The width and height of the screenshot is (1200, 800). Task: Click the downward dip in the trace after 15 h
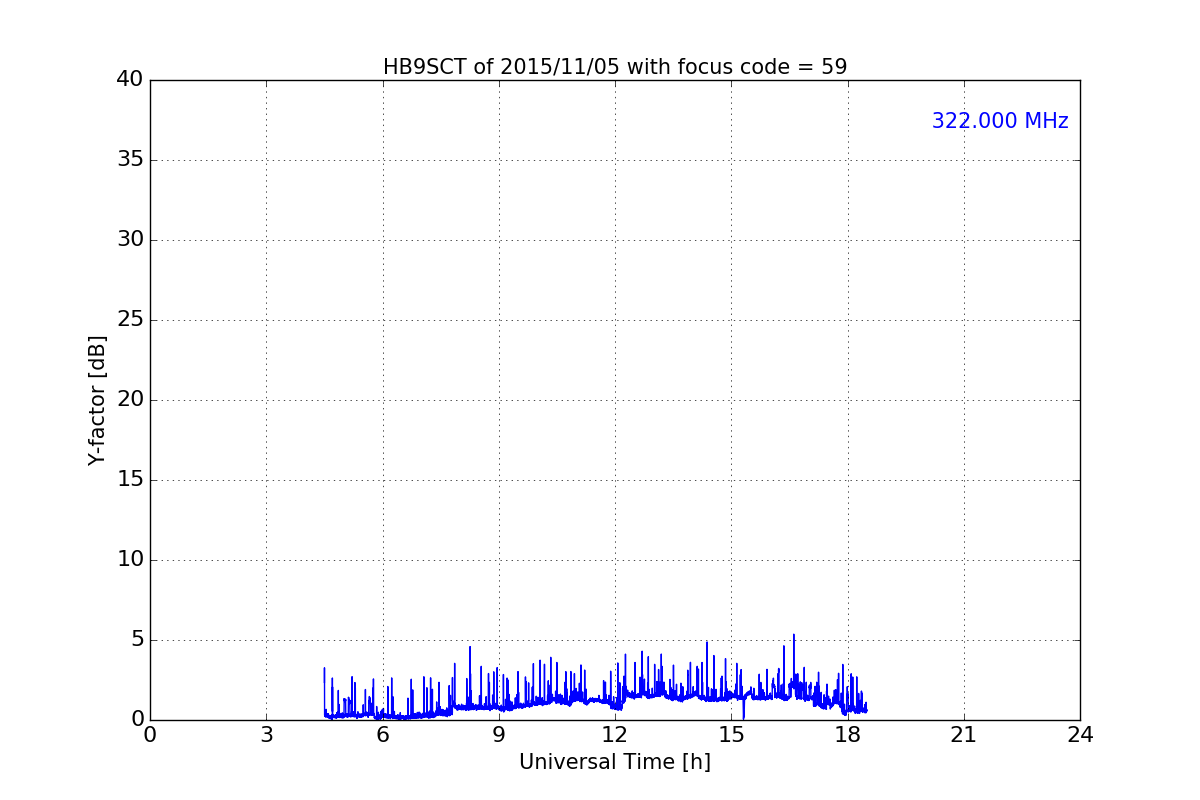tap(743, 708)
